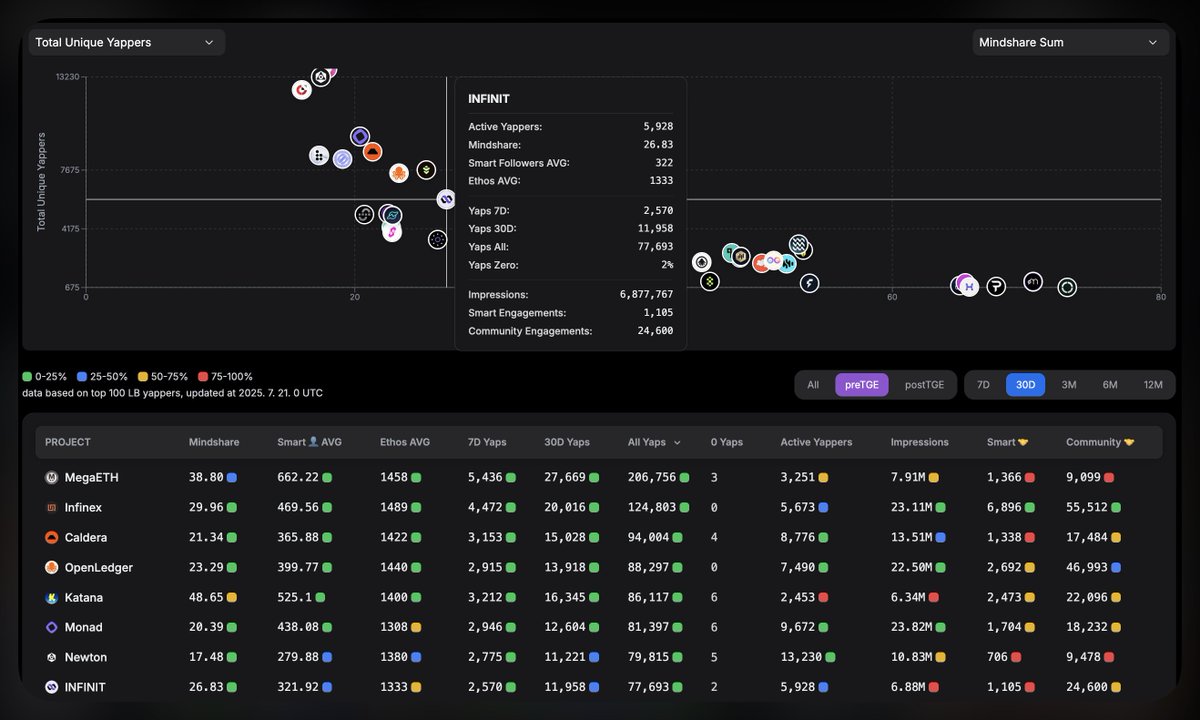The height and width of the screenshot is (720, 1200).
Task: Select the postTGE filter
Action: [x=924, y=385]
